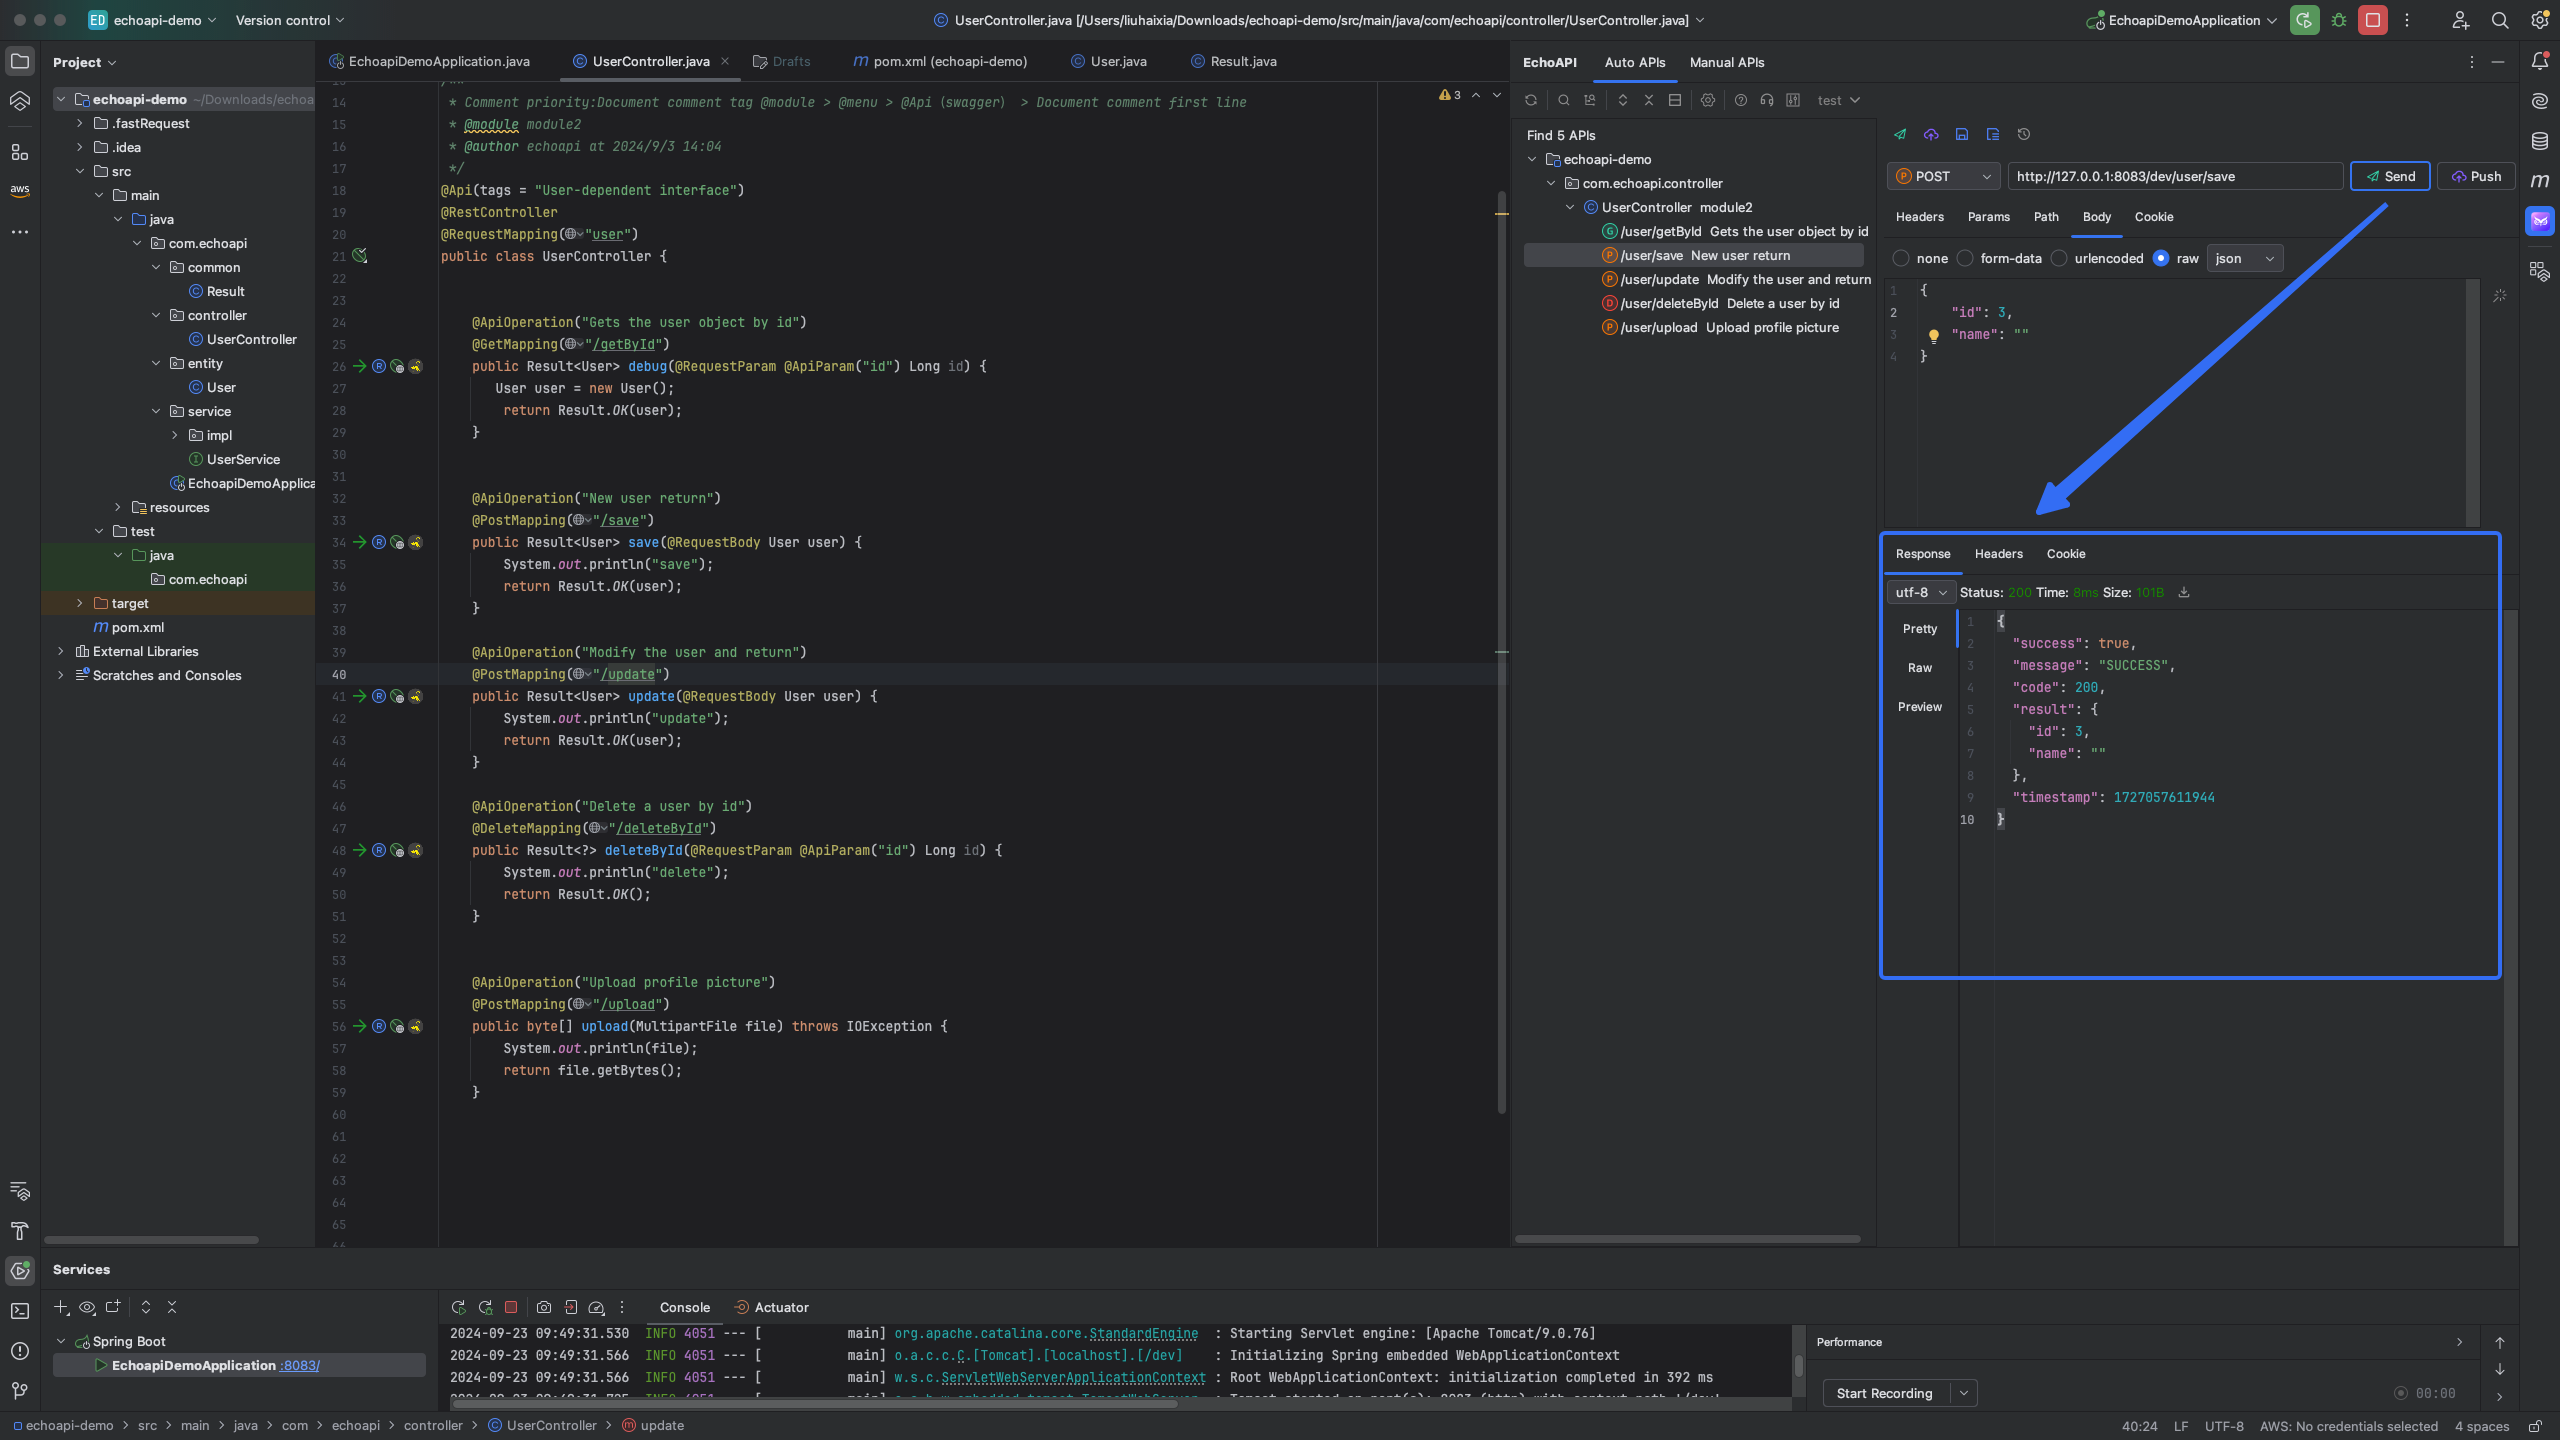Open the POST method dropdown
This screenshot has height=1440, width=2560.
pos(1942,176)
